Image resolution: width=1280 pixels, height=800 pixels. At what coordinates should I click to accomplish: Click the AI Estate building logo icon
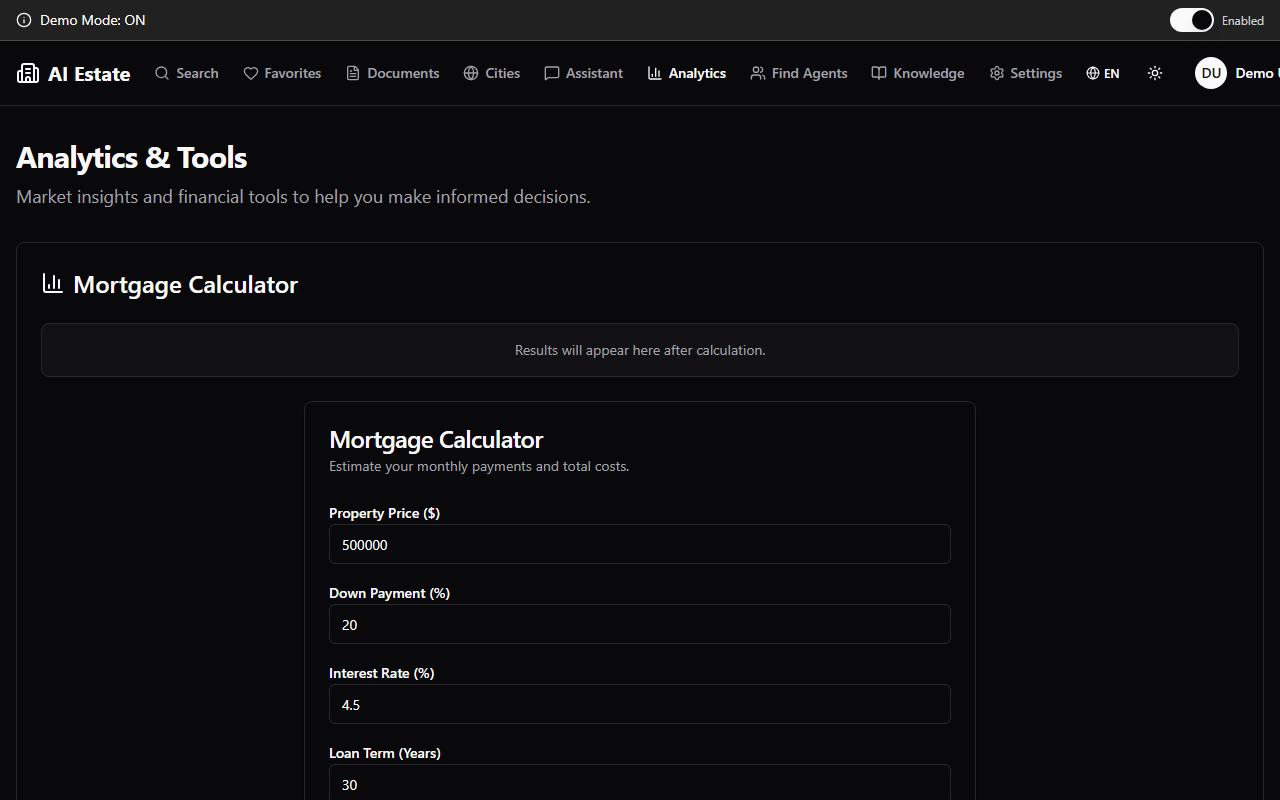pos(28,73)
